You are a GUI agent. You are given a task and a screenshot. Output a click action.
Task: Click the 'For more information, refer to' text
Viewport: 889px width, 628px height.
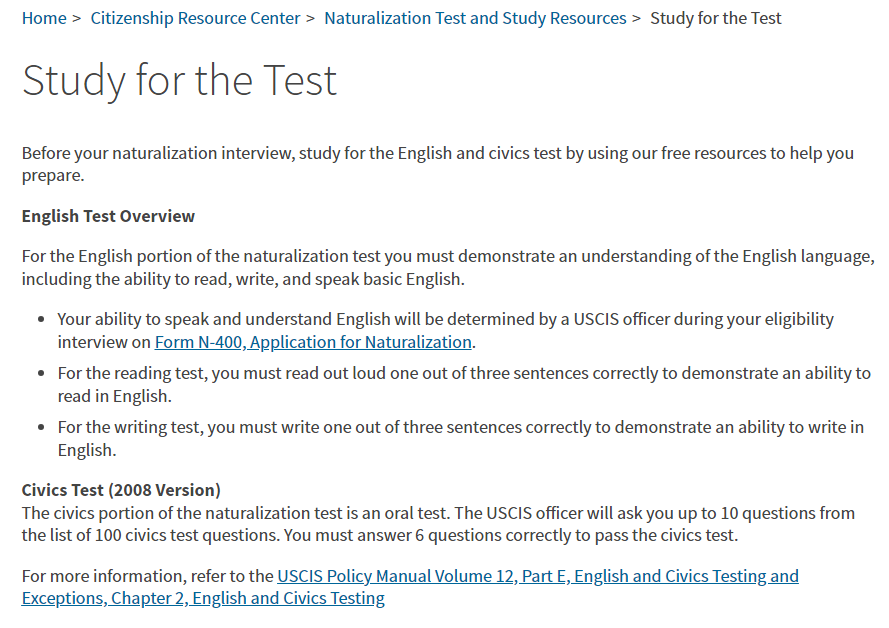click(147, 576)
